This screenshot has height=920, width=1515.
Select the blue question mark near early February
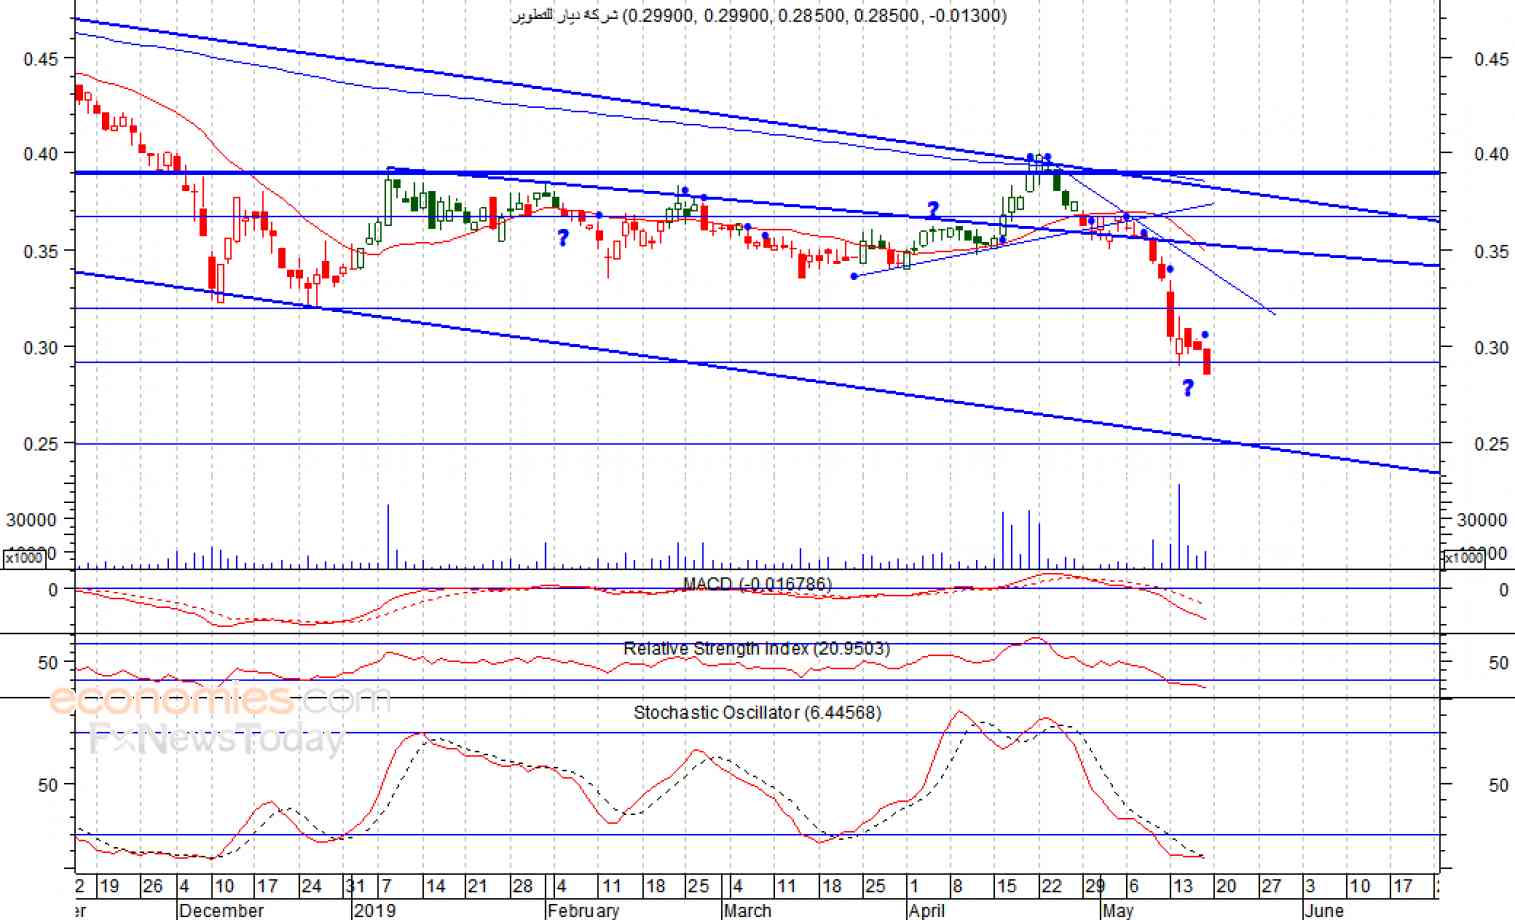click(x=563, y=238)
